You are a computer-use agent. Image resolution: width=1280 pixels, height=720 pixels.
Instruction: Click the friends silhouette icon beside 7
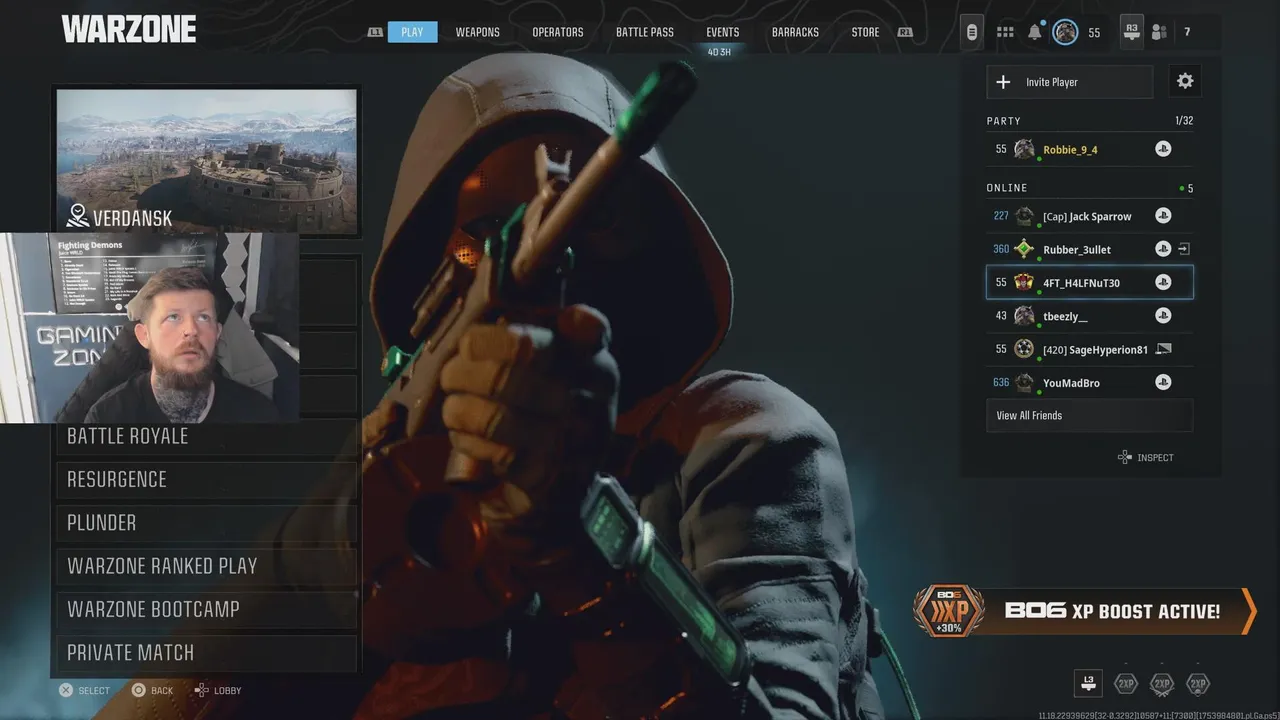coord(1159,32)
